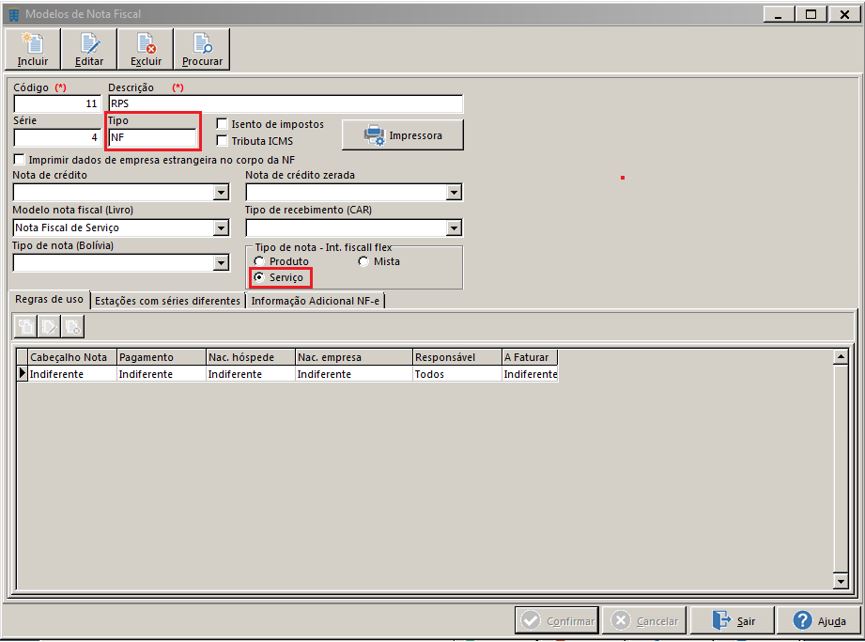Select the Indiferente cell under A Faturar
This screenshot has height=642, width=865.
coord(530,374)
